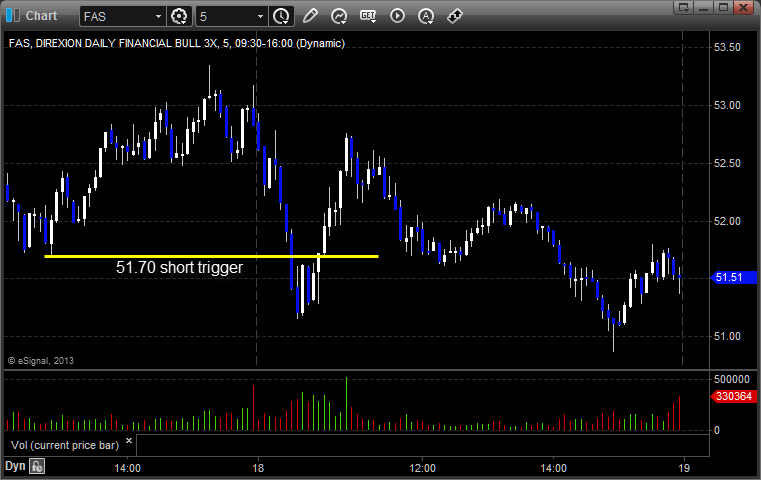Click the blue Chart window icon
The height and width of the screenshot is (480, 761).
pos(13,16)
